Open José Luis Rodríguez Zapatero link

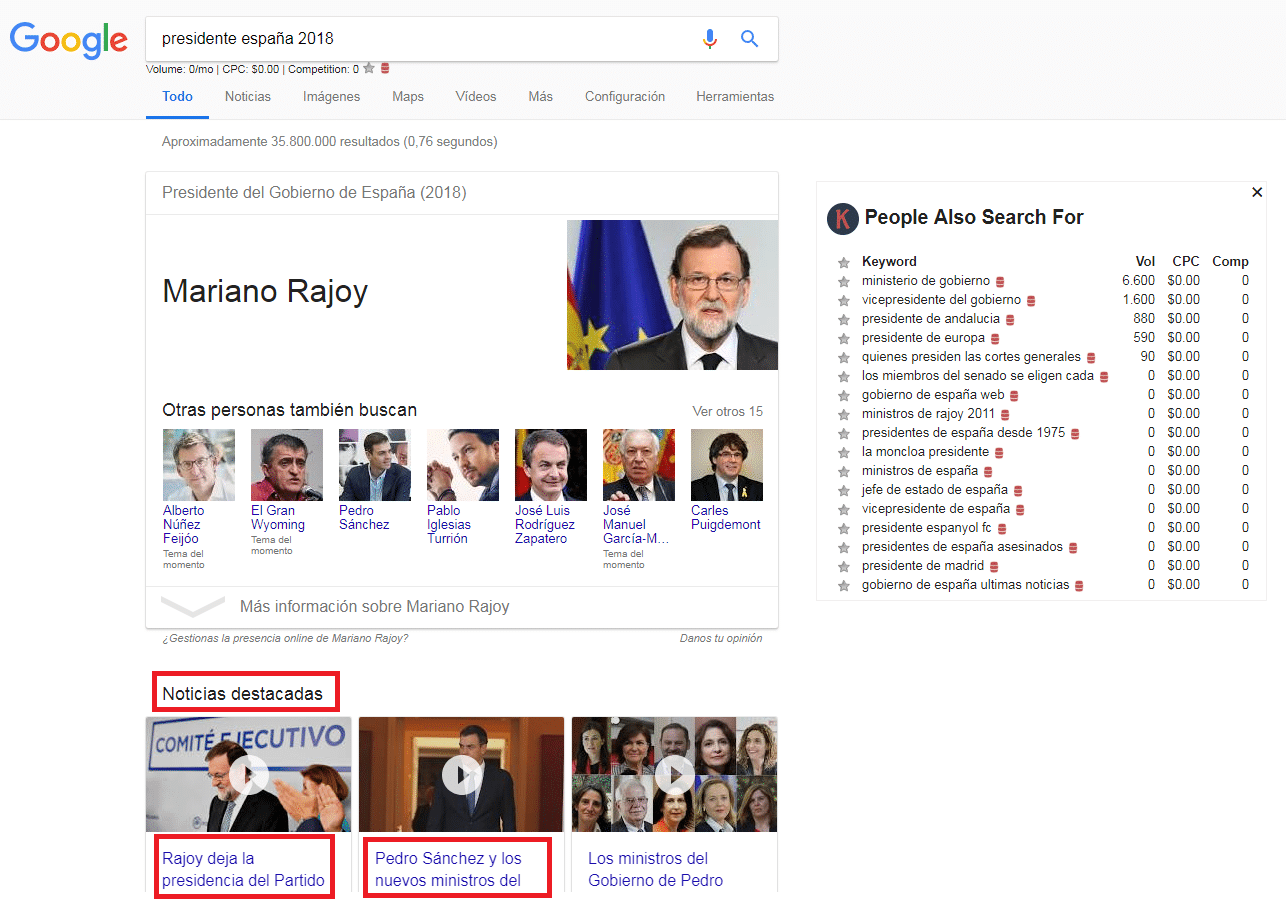tap(545, 525)
